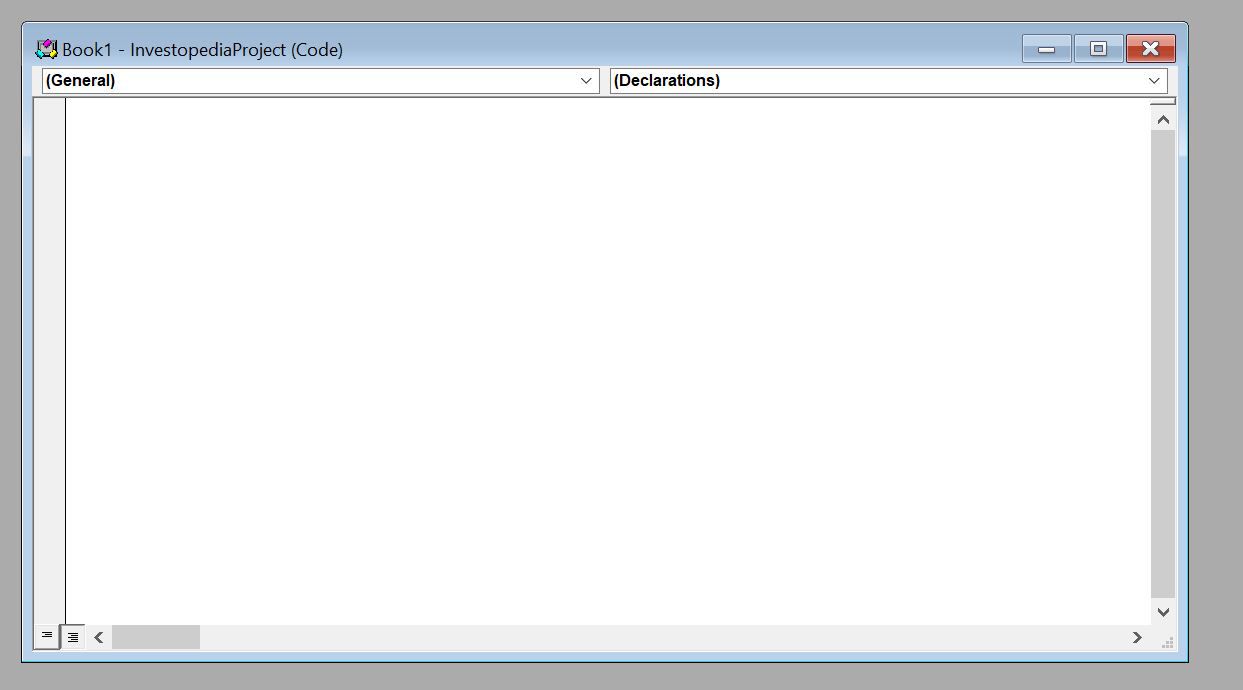Click the horizontal scrollbar left arrow
This screenshot has width=1243, height=690.
pyautogui.click(x=98, y=637)
